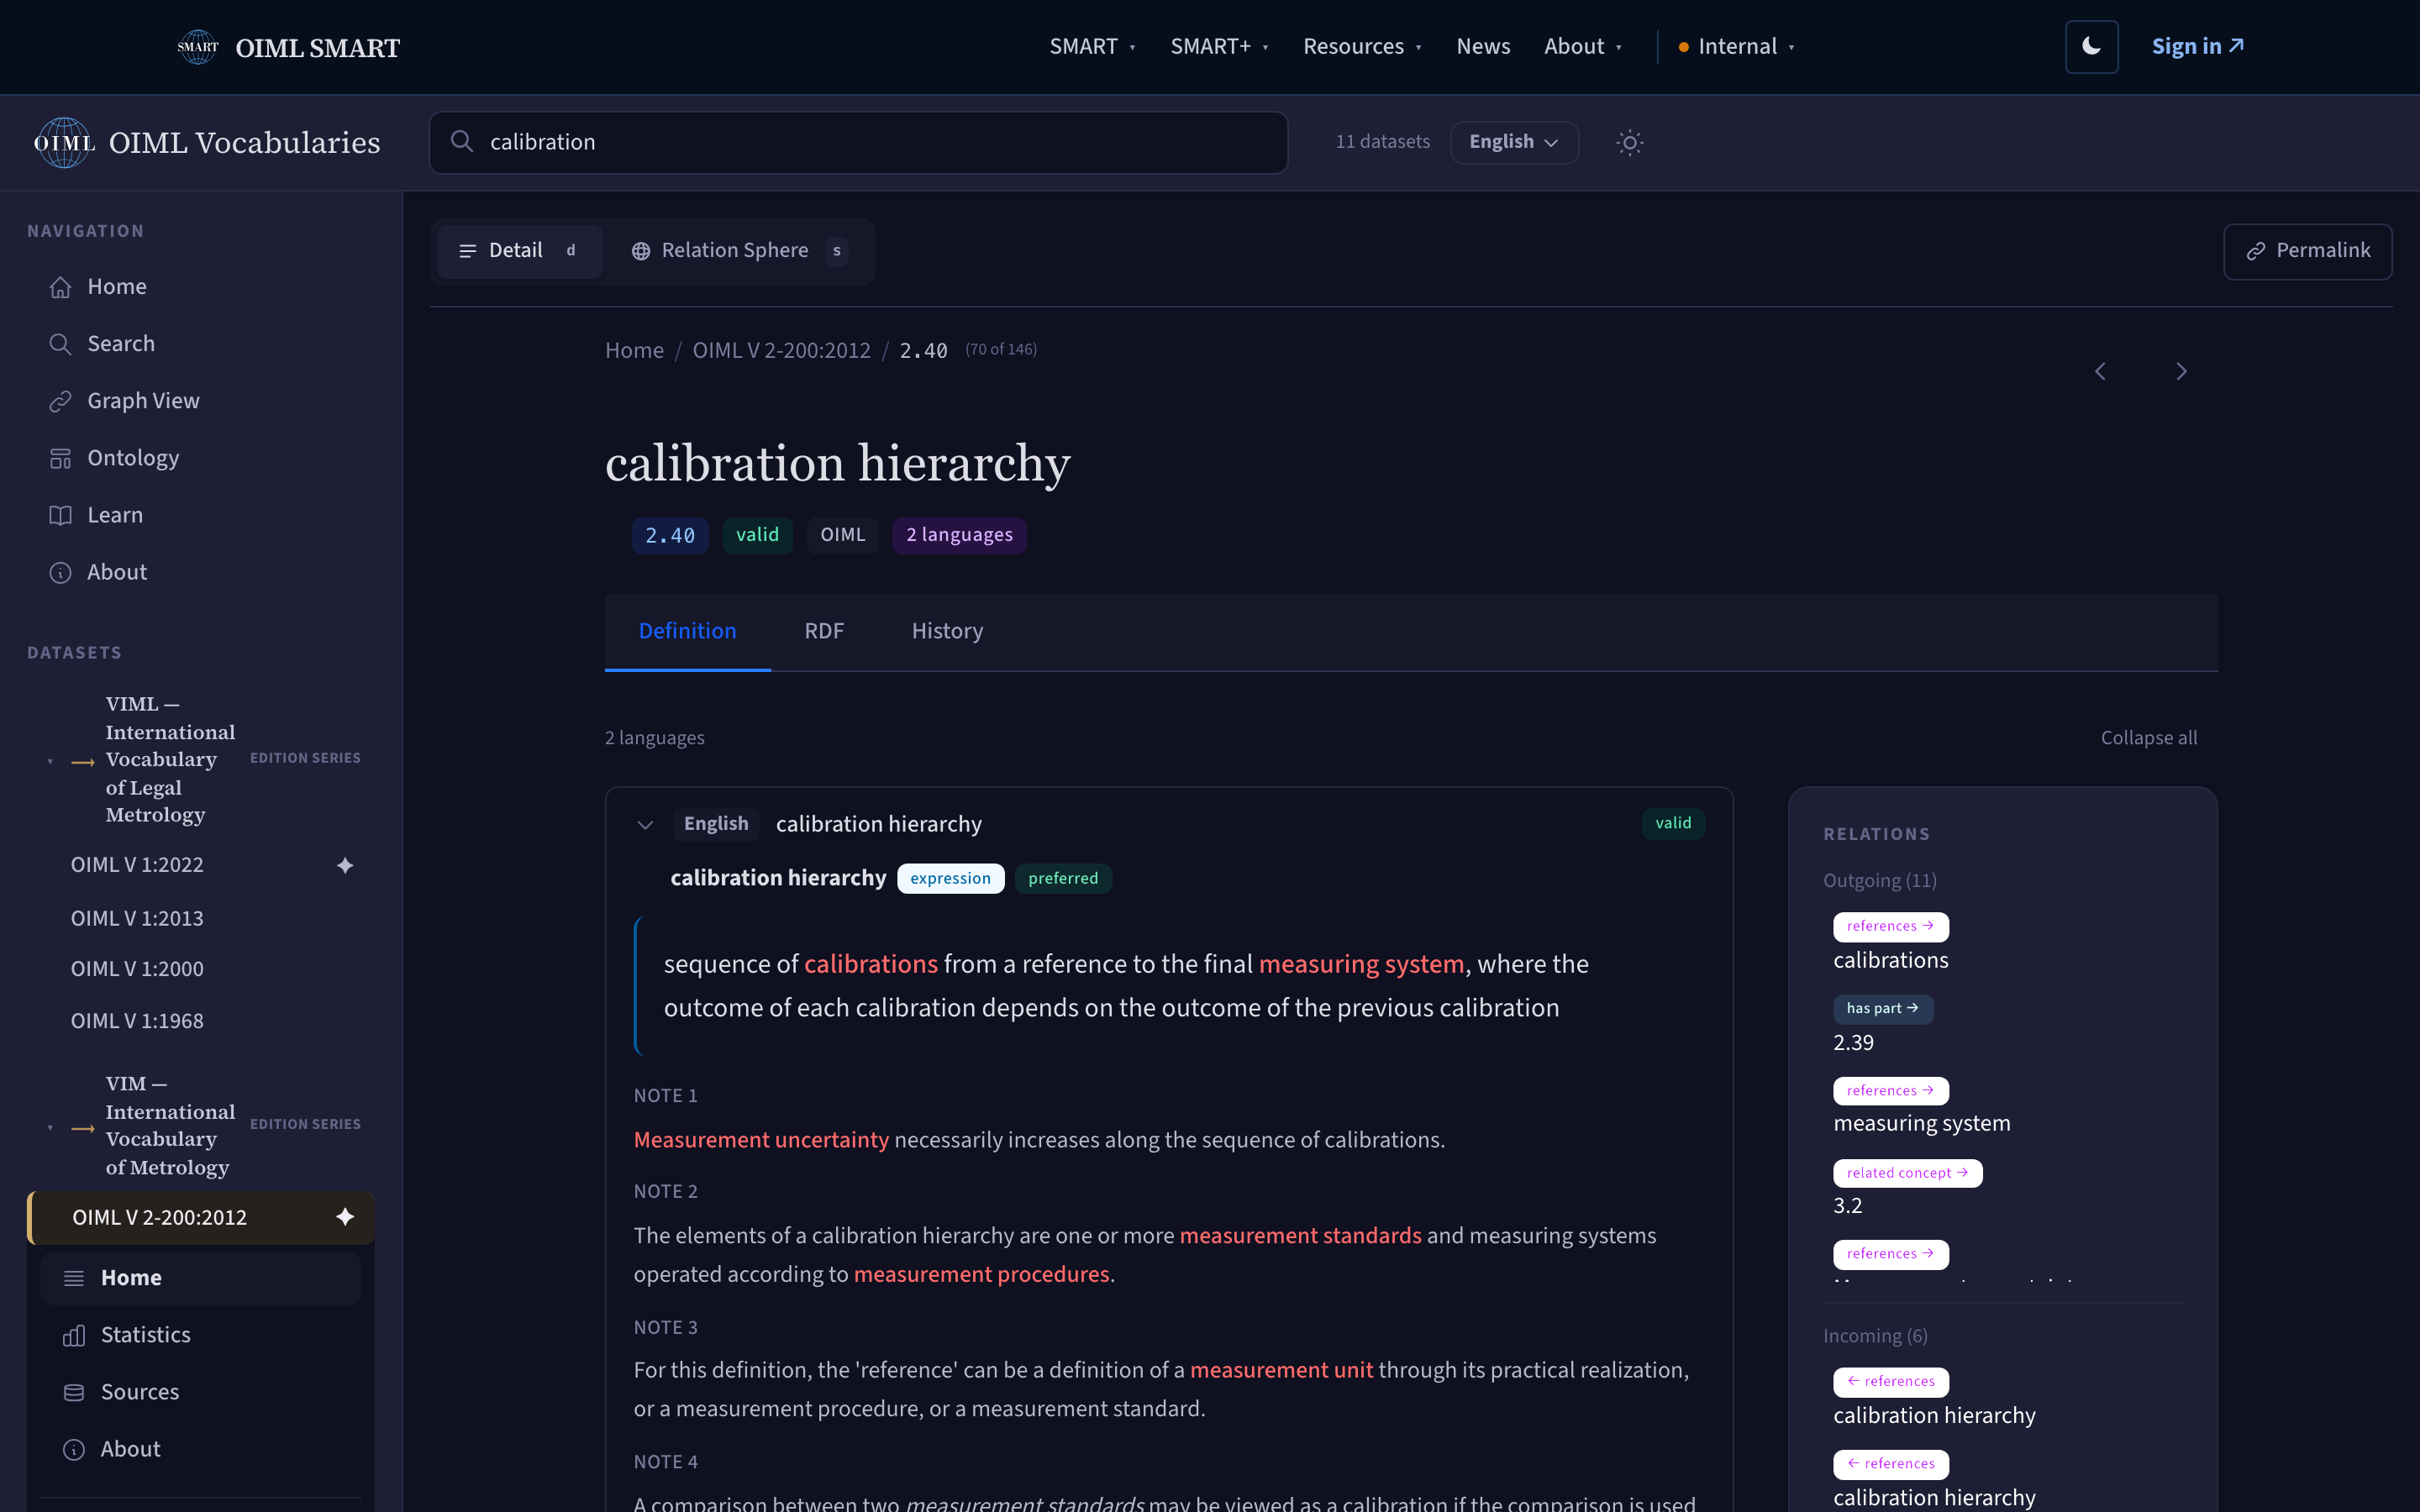Open outgoing relation measuring system
The image size is (2420, 1512).
tap(1921, 1124)
